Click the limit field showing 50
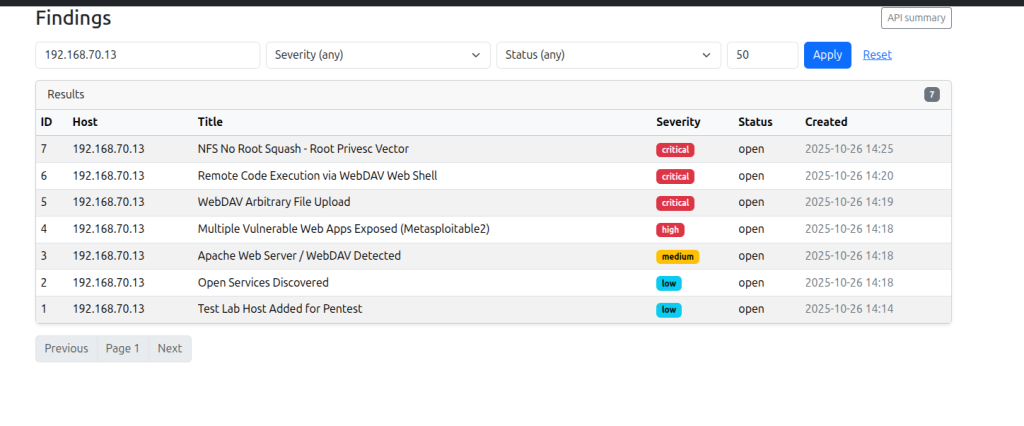The height and width of the screenshot is (426, 1024). click(762, 55)
